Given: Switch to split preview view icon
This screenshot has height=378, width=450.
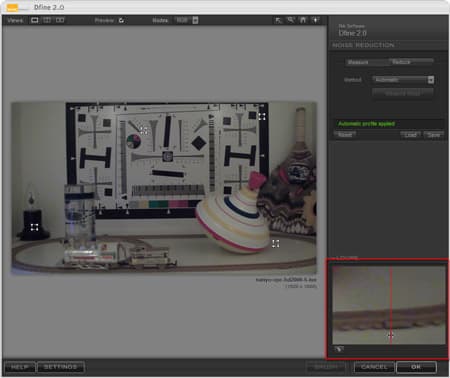Looking at the screenshot, I should point(47,20).
